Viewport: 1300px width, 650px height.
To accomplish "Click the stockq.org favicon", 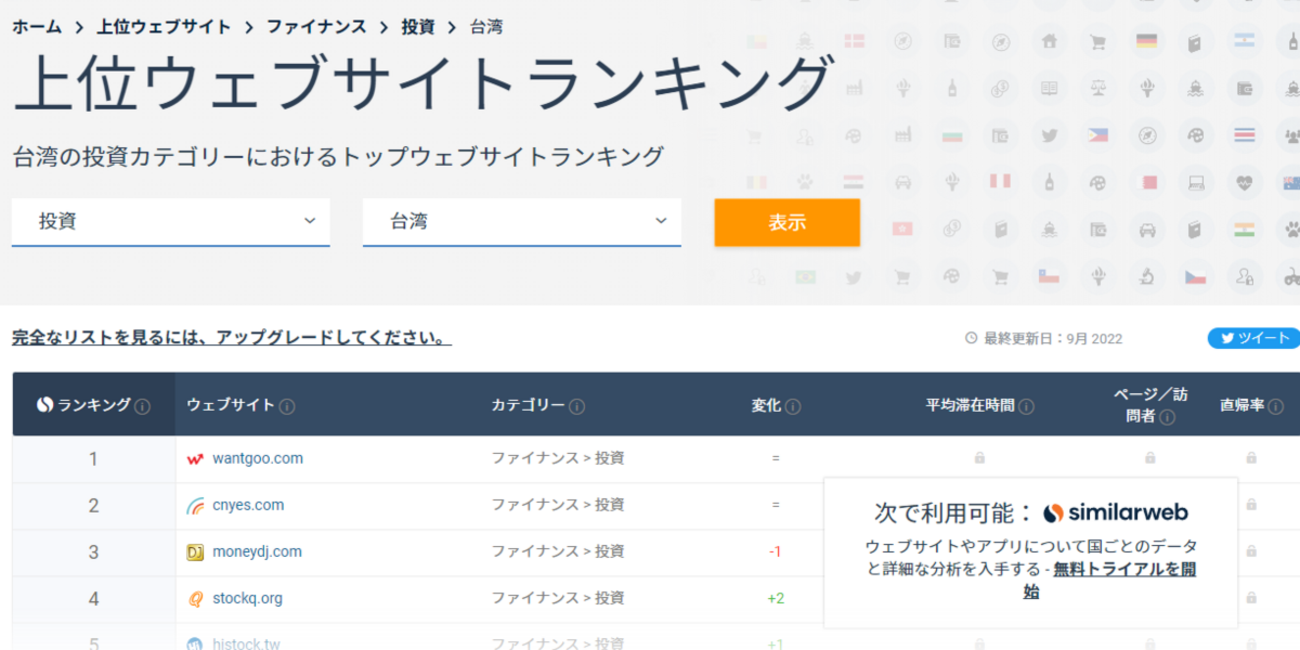I will 195,599.
